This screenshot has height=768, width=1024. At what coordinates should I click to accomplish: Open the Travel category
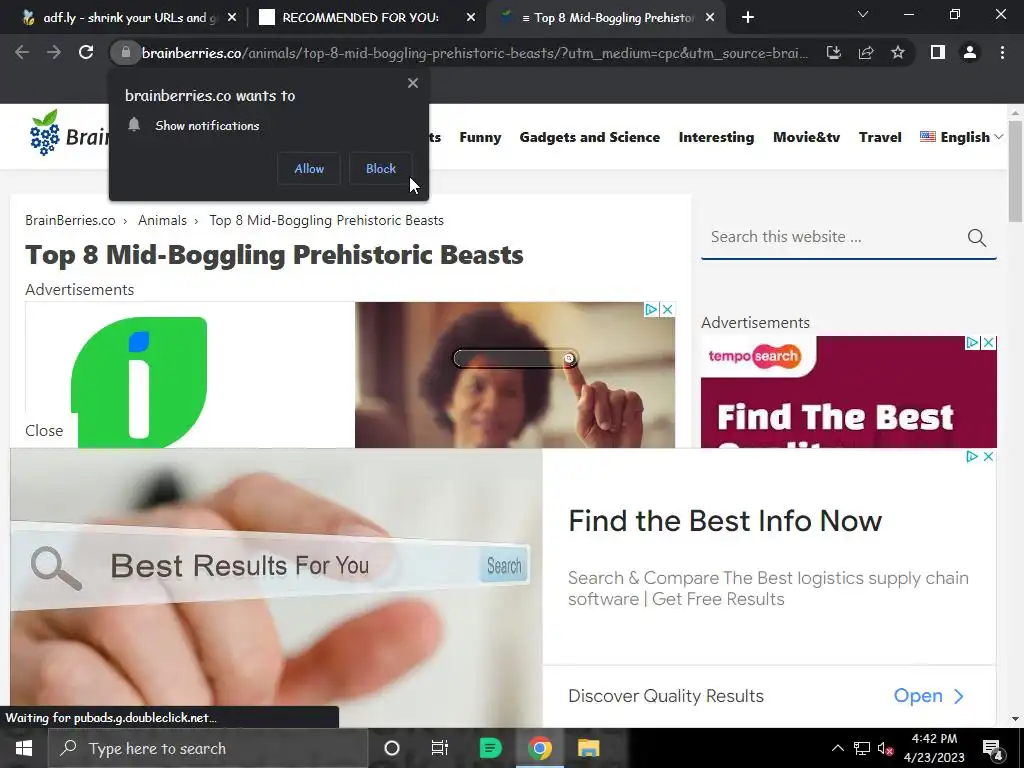point(880,137)
